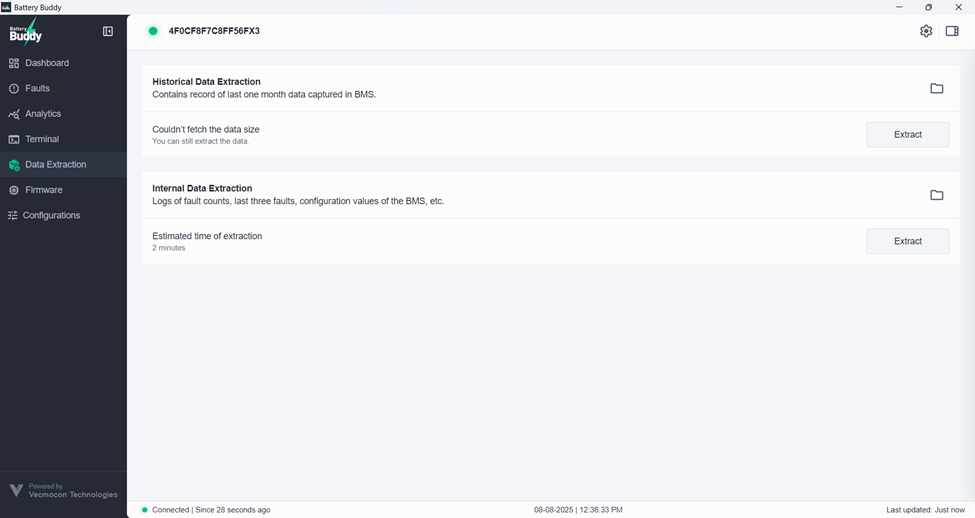Click the green connection dot beside device ID
The width and height of the screenshot is (975, 518).
(153, 31)
